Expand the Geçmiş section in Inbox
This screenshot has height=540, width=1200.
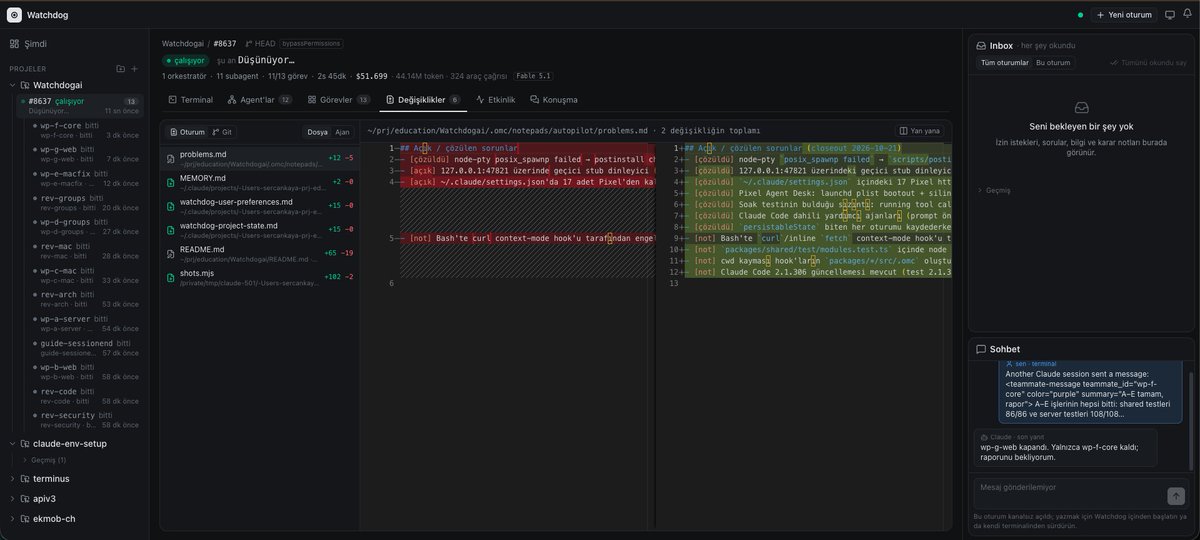click(x=995, y=190)
